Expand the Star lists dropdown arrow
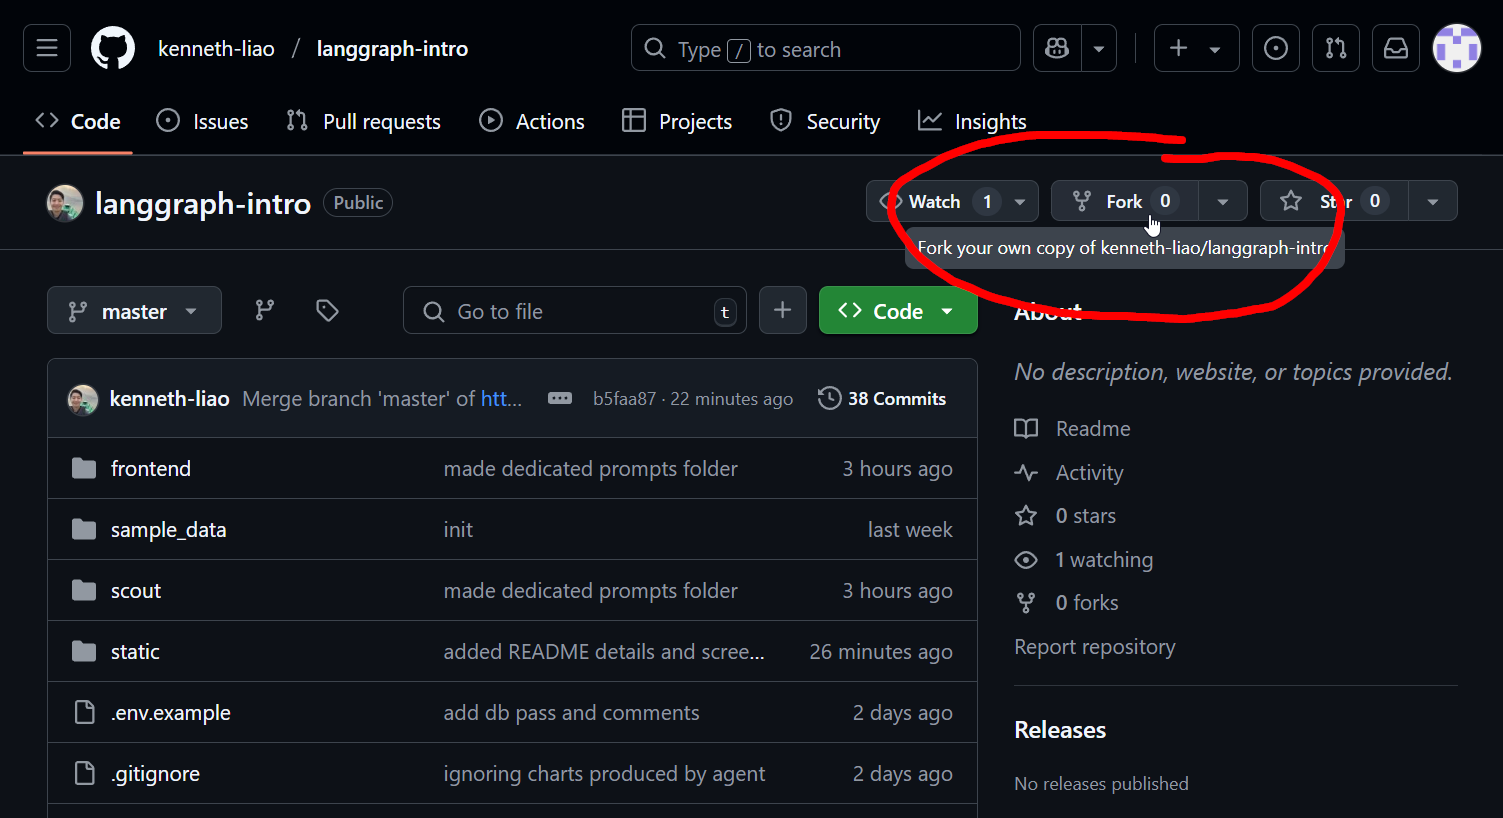This screenshot has height=818, width=1503. click(x=1433, y=201)
